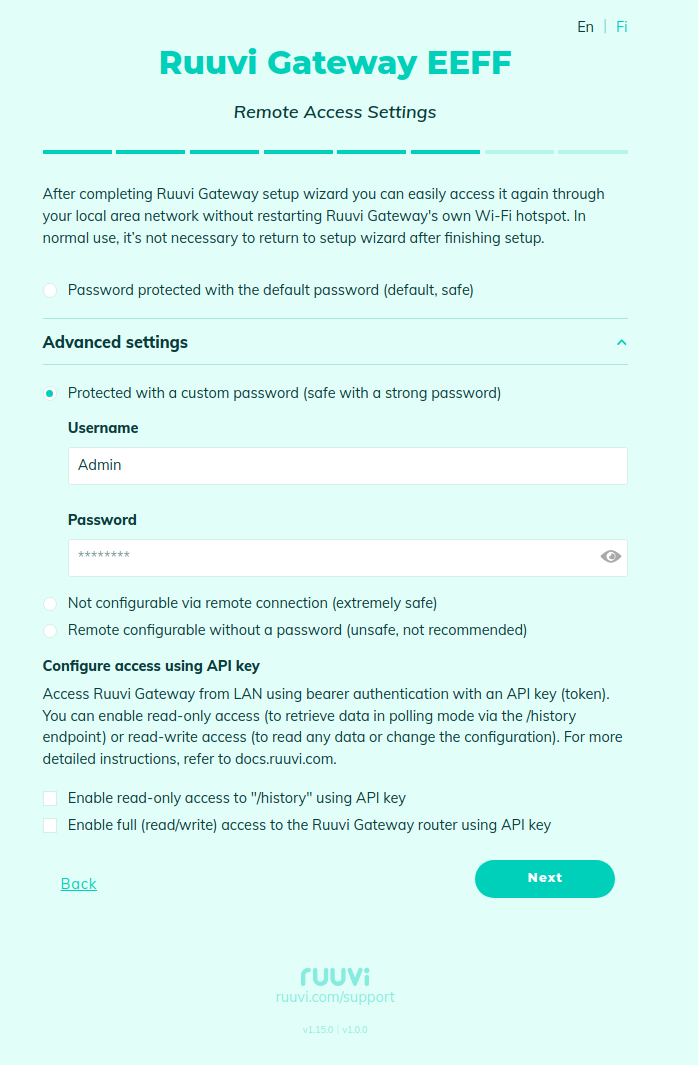Select remote configurable without a password

click(50, 630)
